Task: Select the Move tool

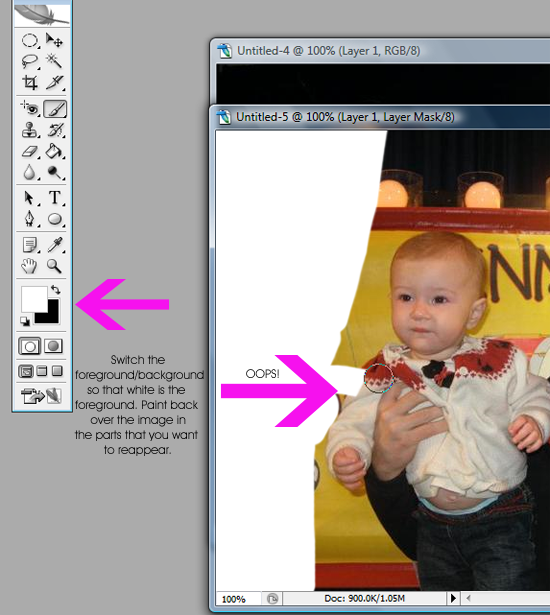Action: 55,40
